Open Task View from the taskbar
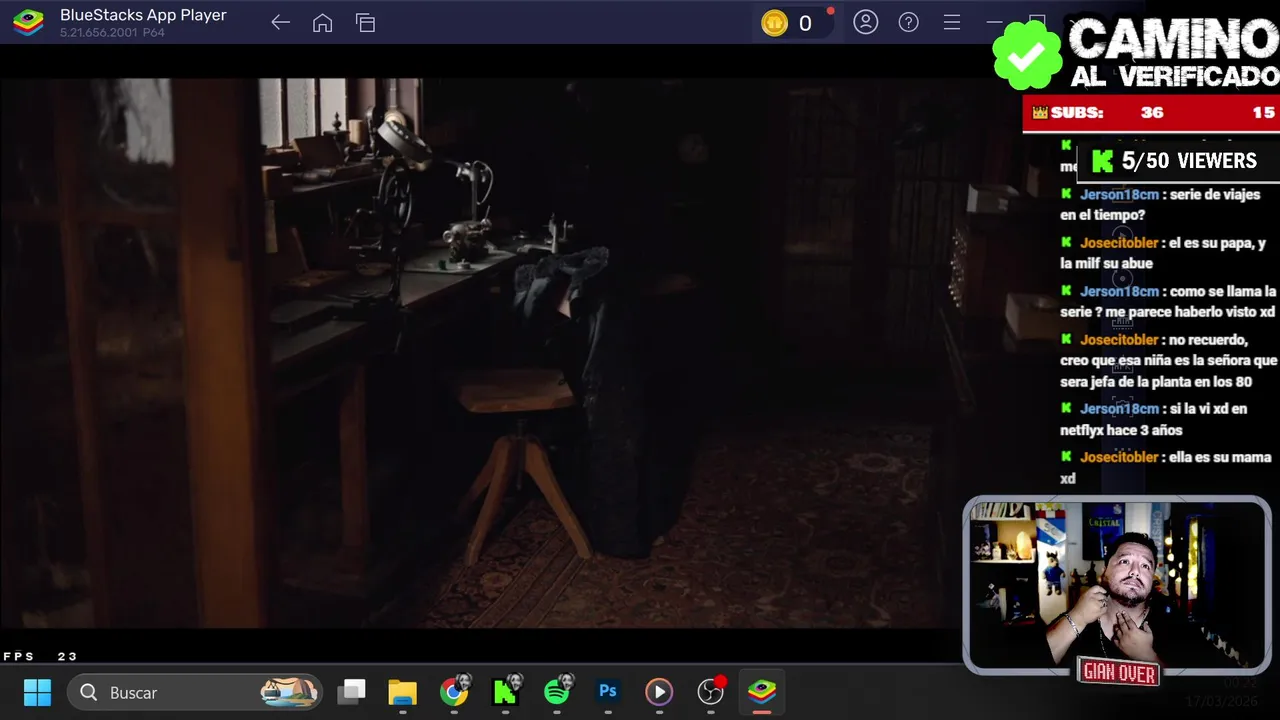The width and height of the screenshot is (1280, 720). (351, 692)
